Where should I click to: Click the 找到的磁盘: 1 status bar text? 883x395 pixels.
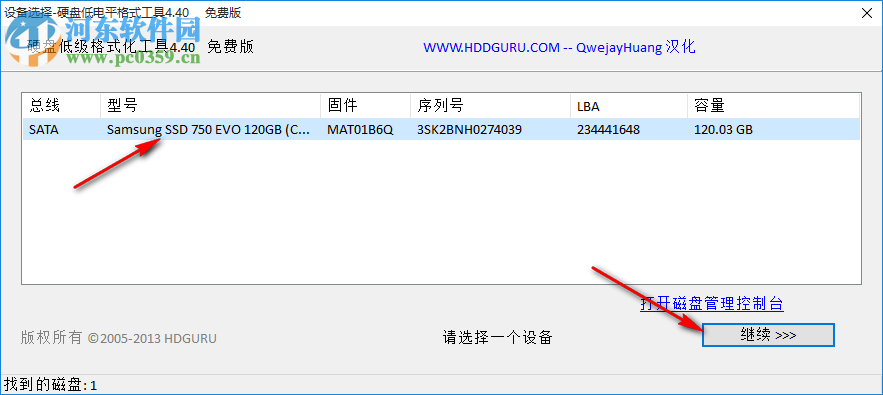tap(51, 385)
